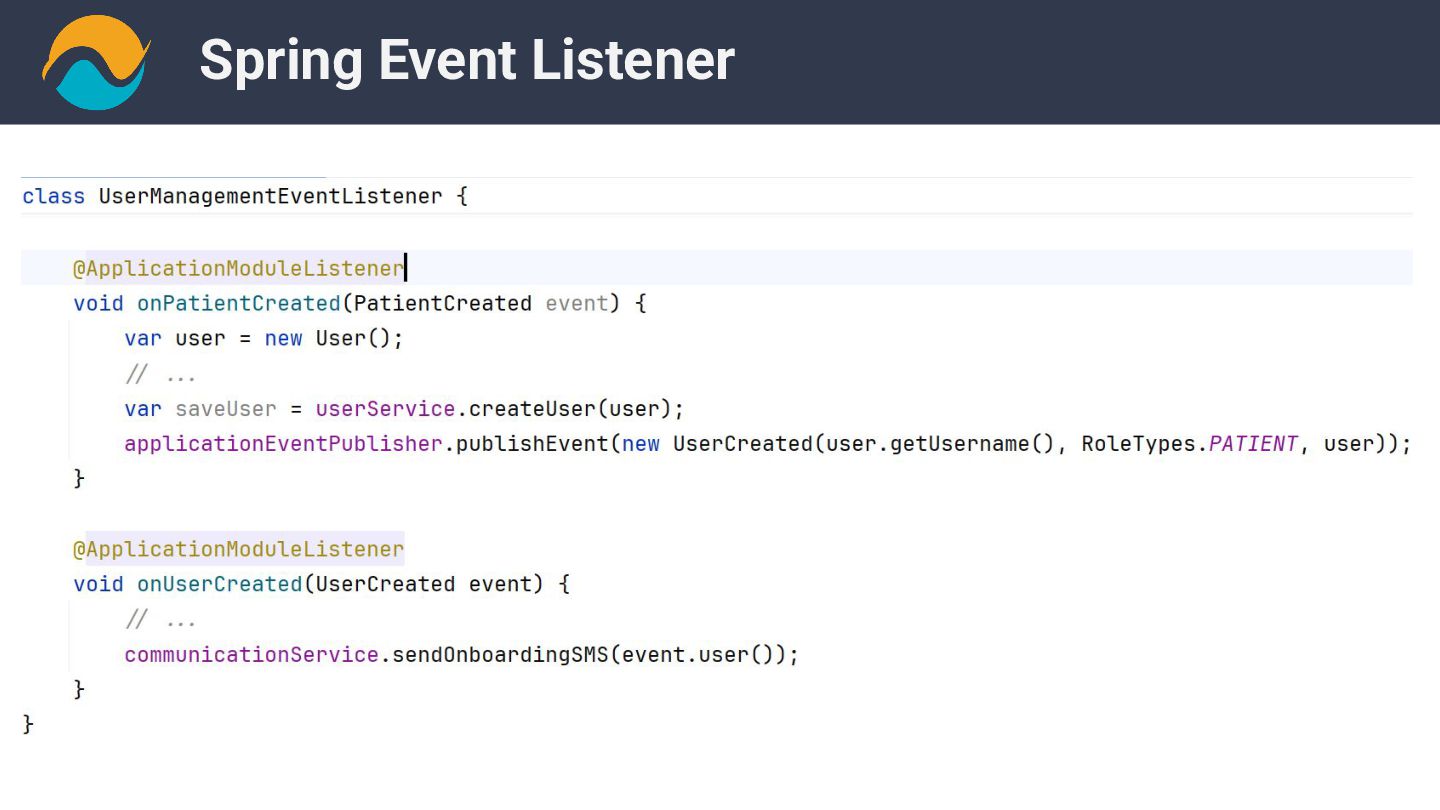Click the communicationService field reference
This screenshot has width=1440, height=810.
coord(251,655)
